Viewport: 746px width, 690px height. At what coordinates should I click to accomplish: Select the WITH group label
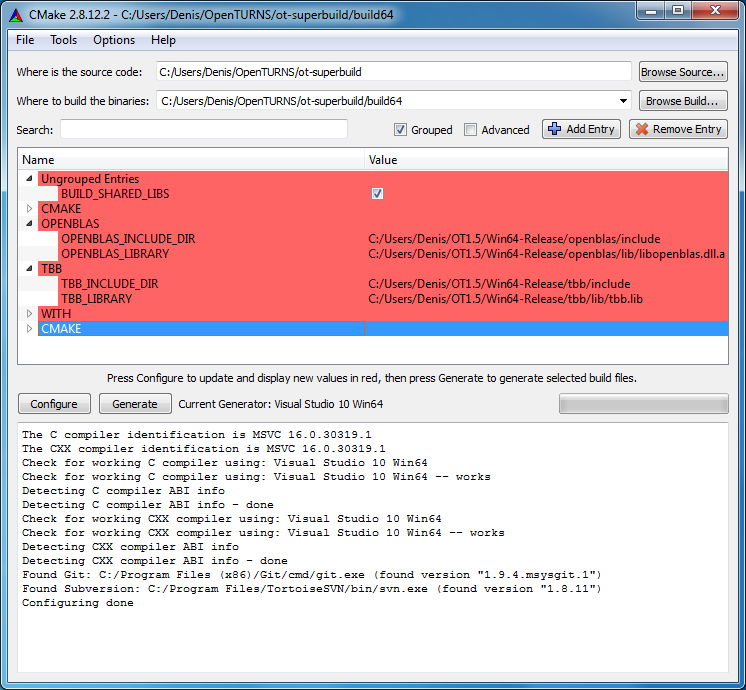[56, 314]
